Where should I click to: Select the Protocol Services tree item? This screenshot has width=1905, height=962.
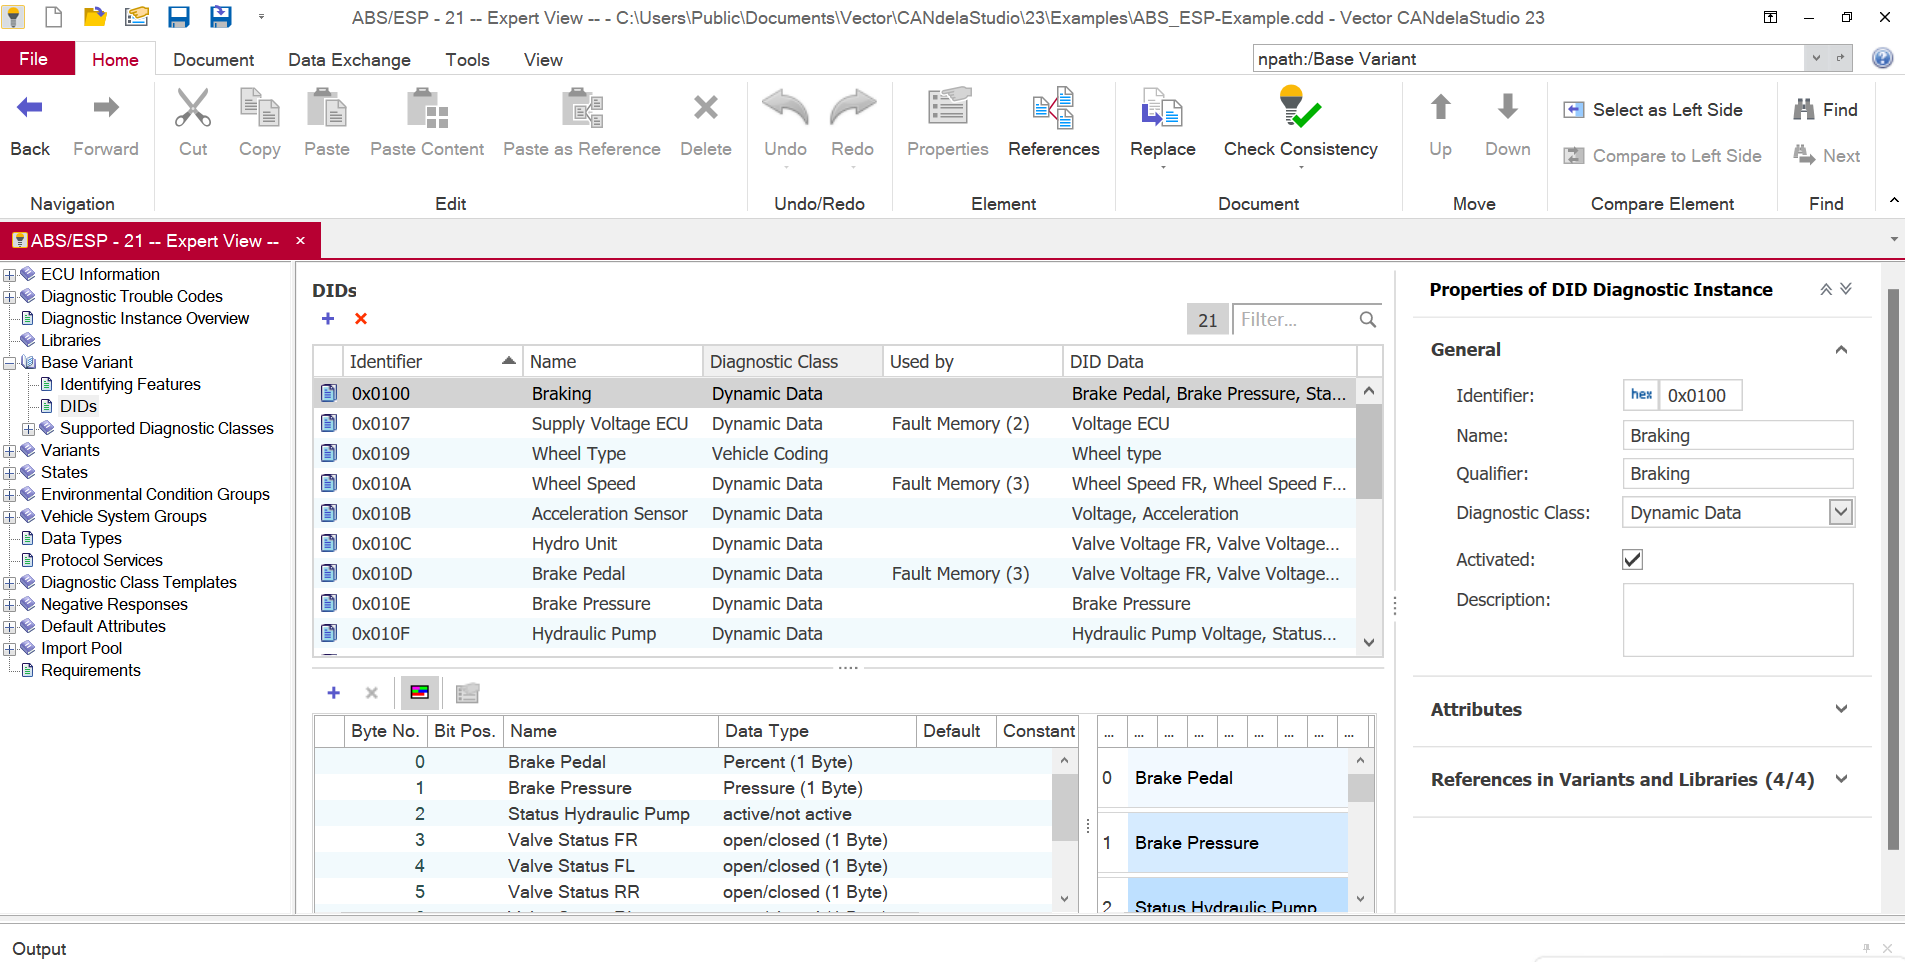point(101,560)
